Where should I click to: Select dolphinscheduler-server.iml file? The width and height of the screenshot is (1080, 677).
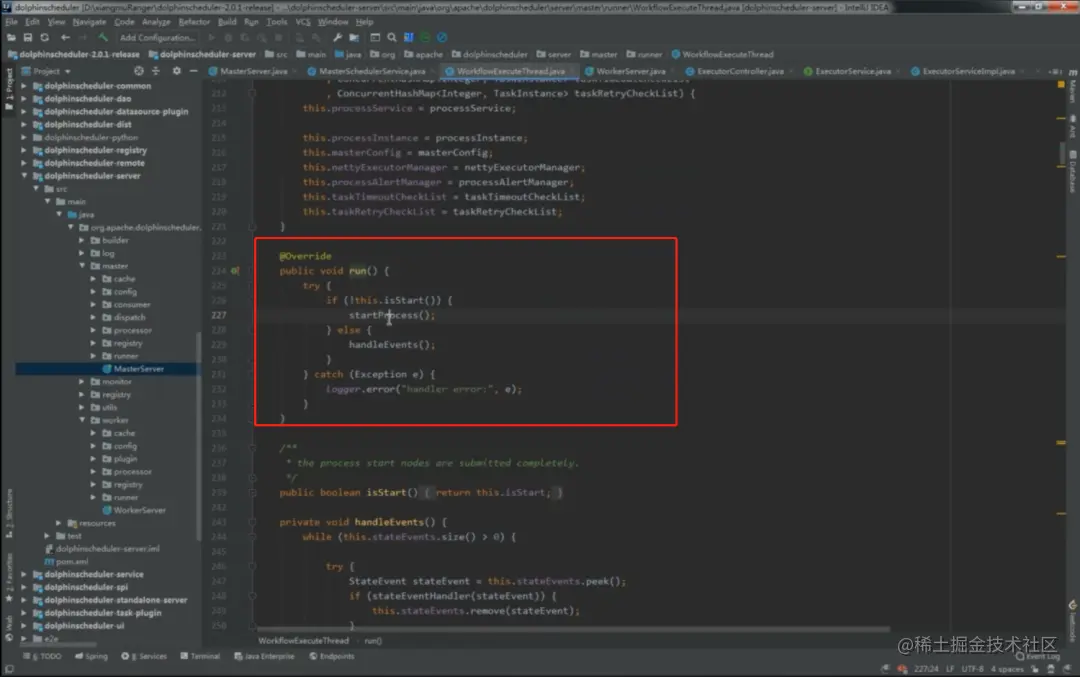(x=102, y=549)
